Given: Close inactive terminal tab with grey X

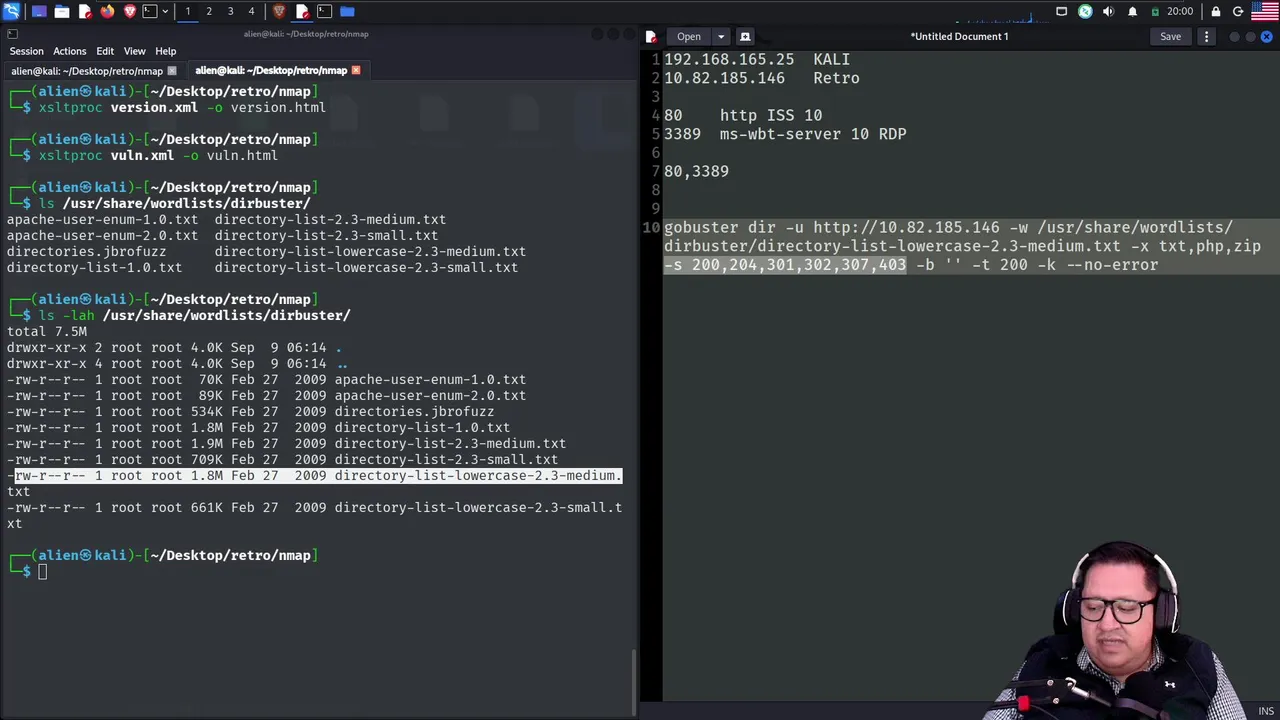Looking at the screenshot, I should pyautogui.click(x=172, y=70).
